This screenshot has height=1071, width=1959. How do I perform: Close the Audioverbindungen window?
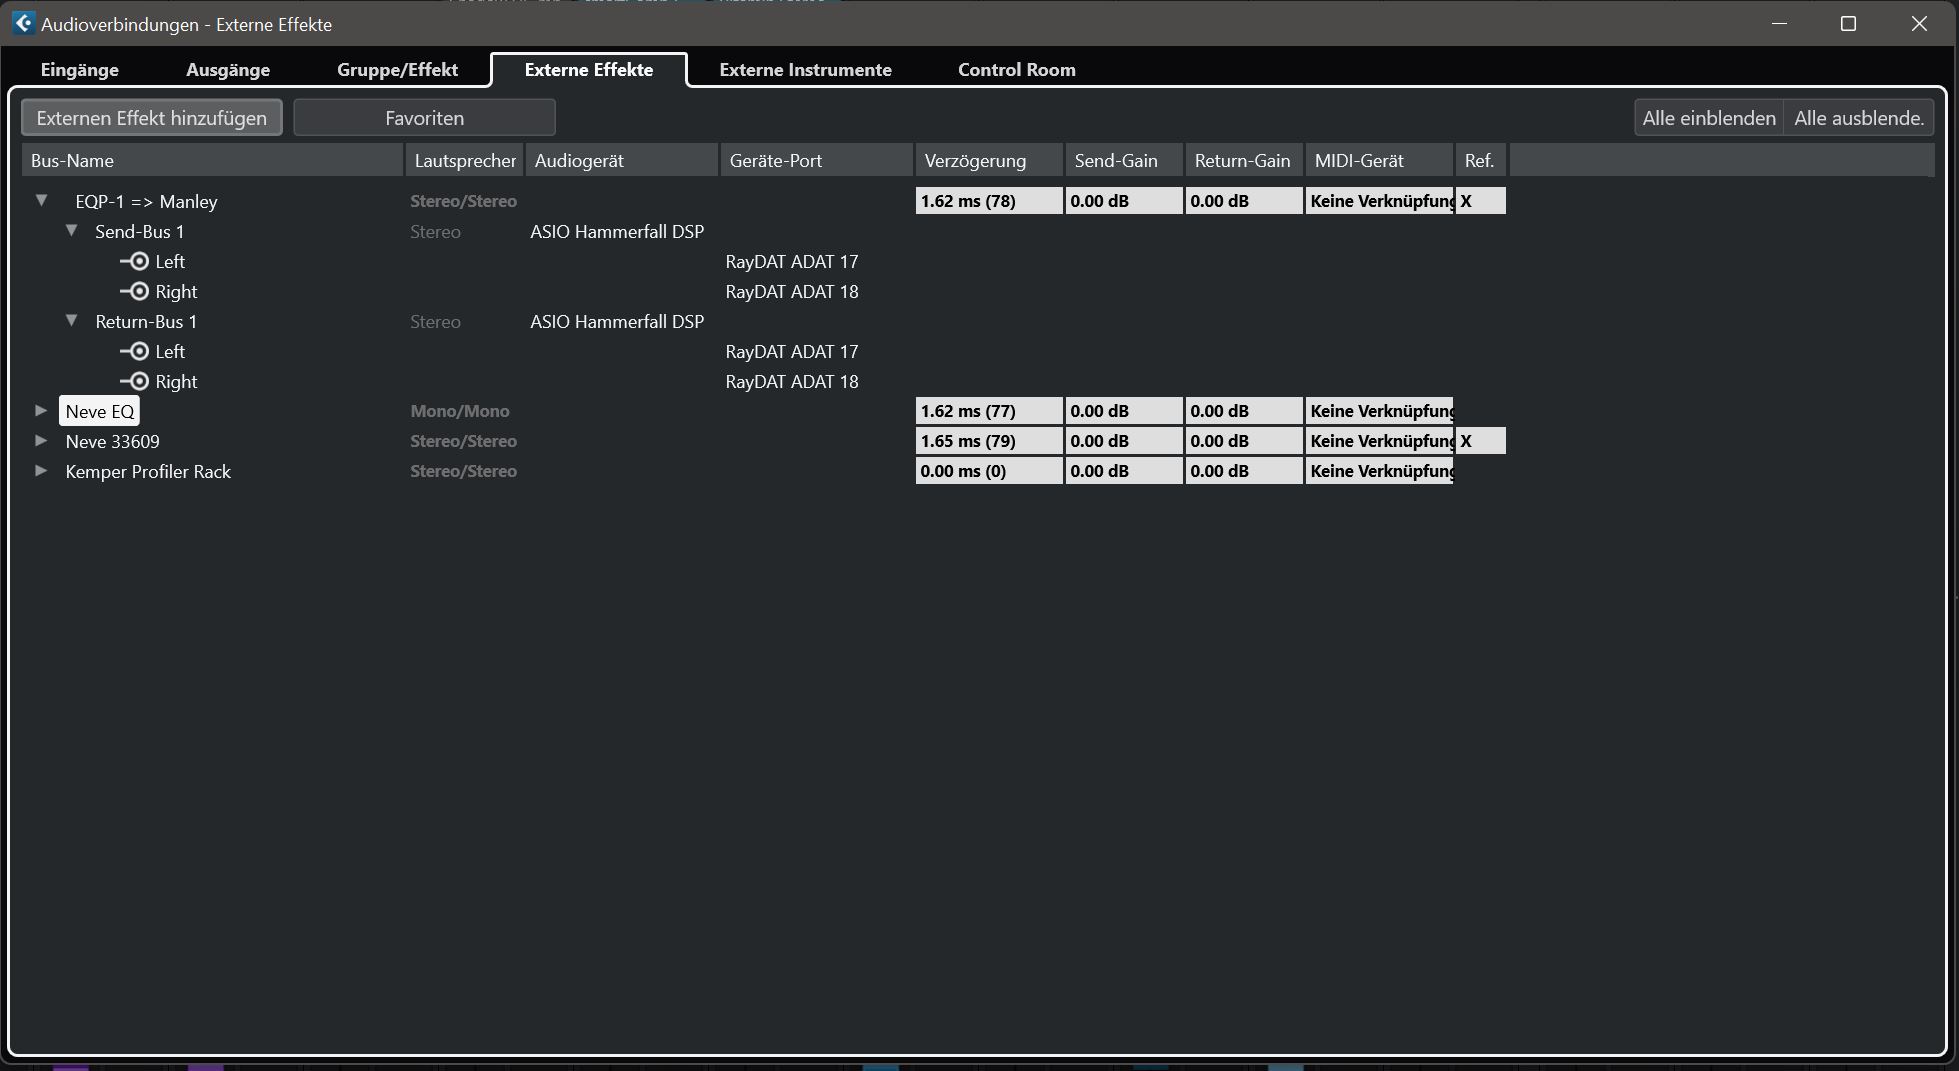(x=1918, y=23)
